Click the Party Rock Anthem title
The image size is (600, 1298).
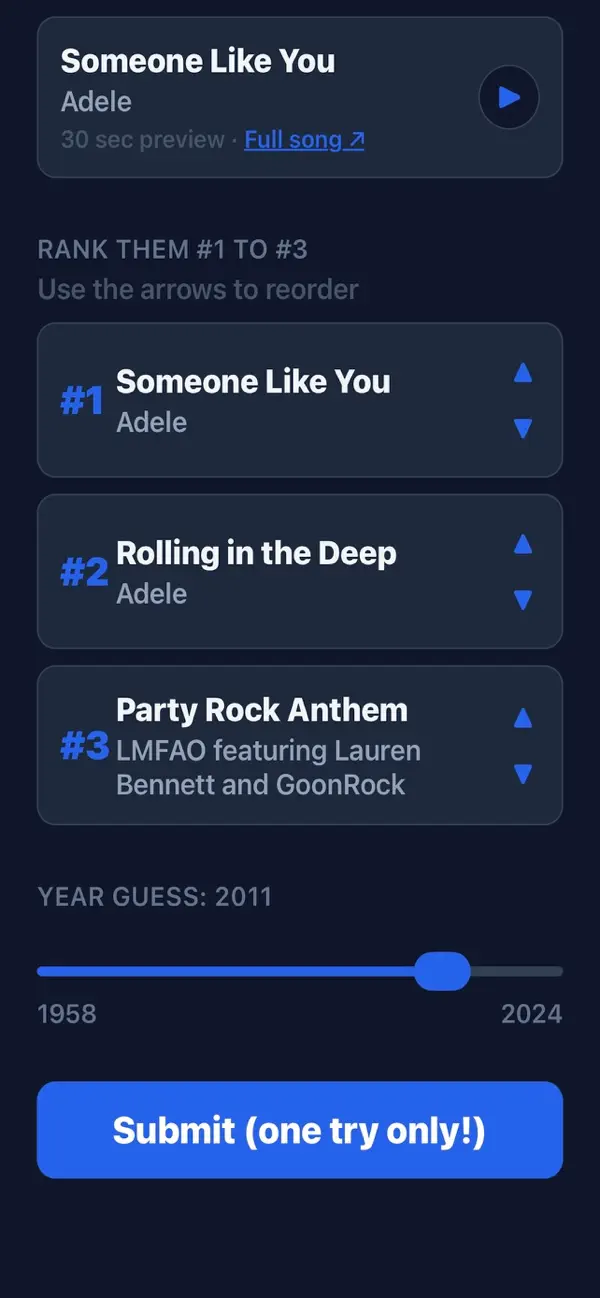(262, 710)
